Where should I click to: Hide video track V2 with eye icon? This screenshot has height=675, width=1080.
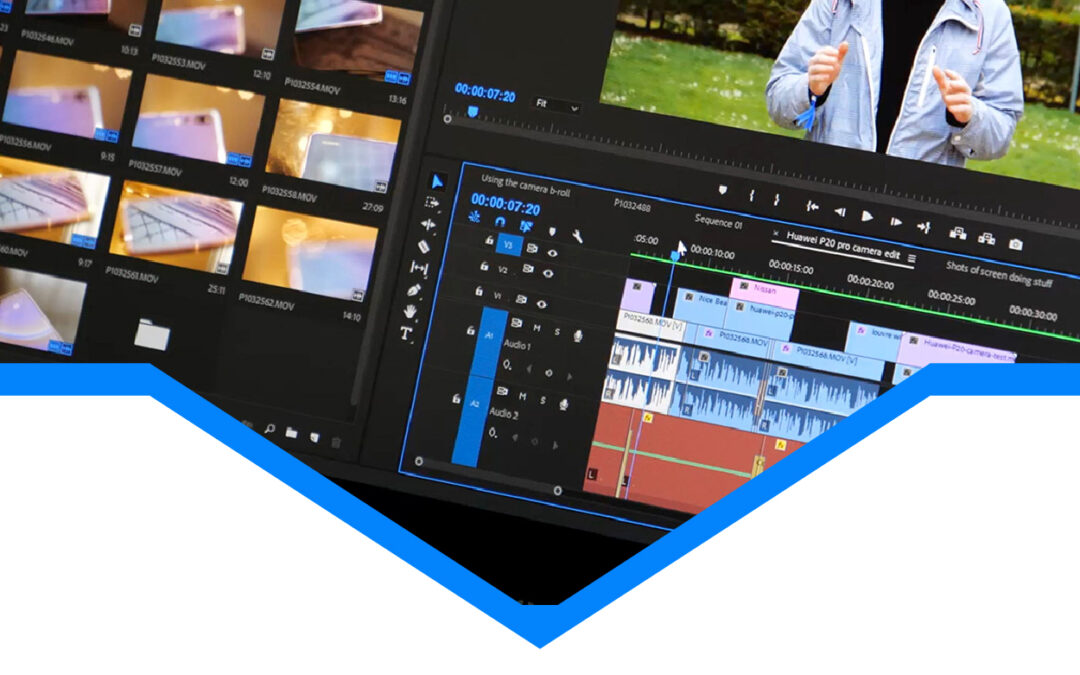click(x=548, y=273)
